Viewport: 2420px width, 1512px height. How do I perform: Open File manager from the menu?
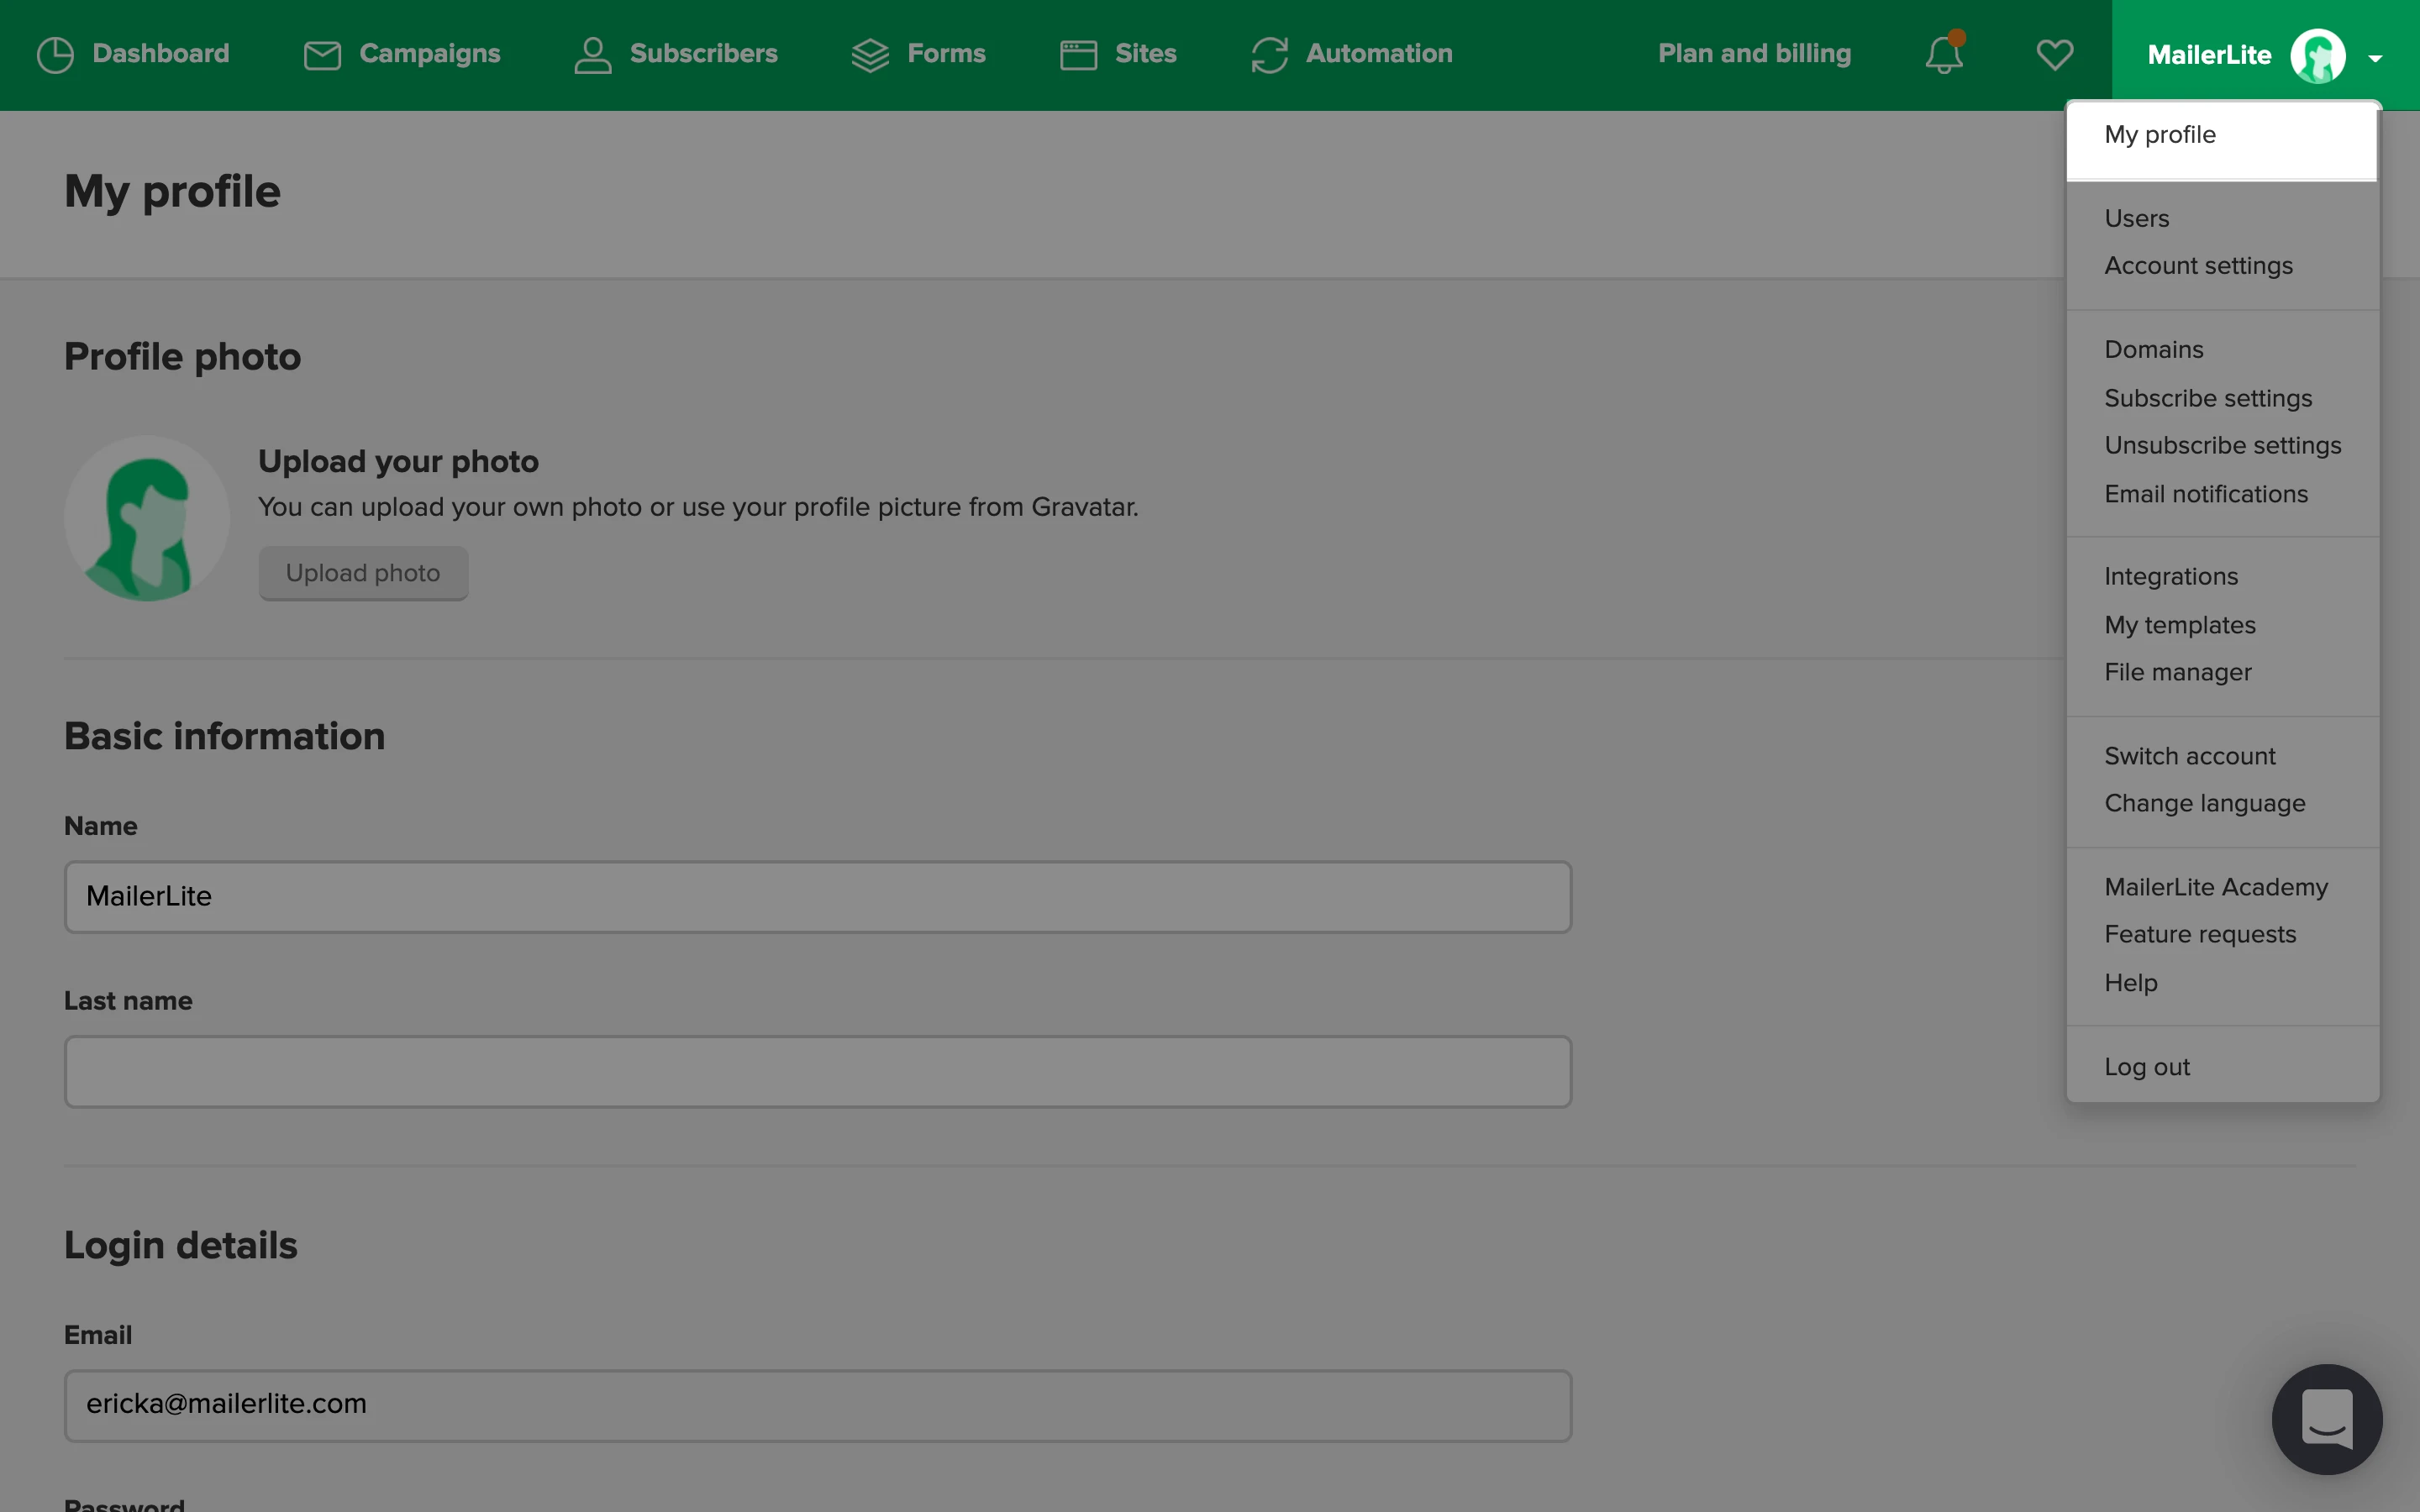tap(2177, 673)
